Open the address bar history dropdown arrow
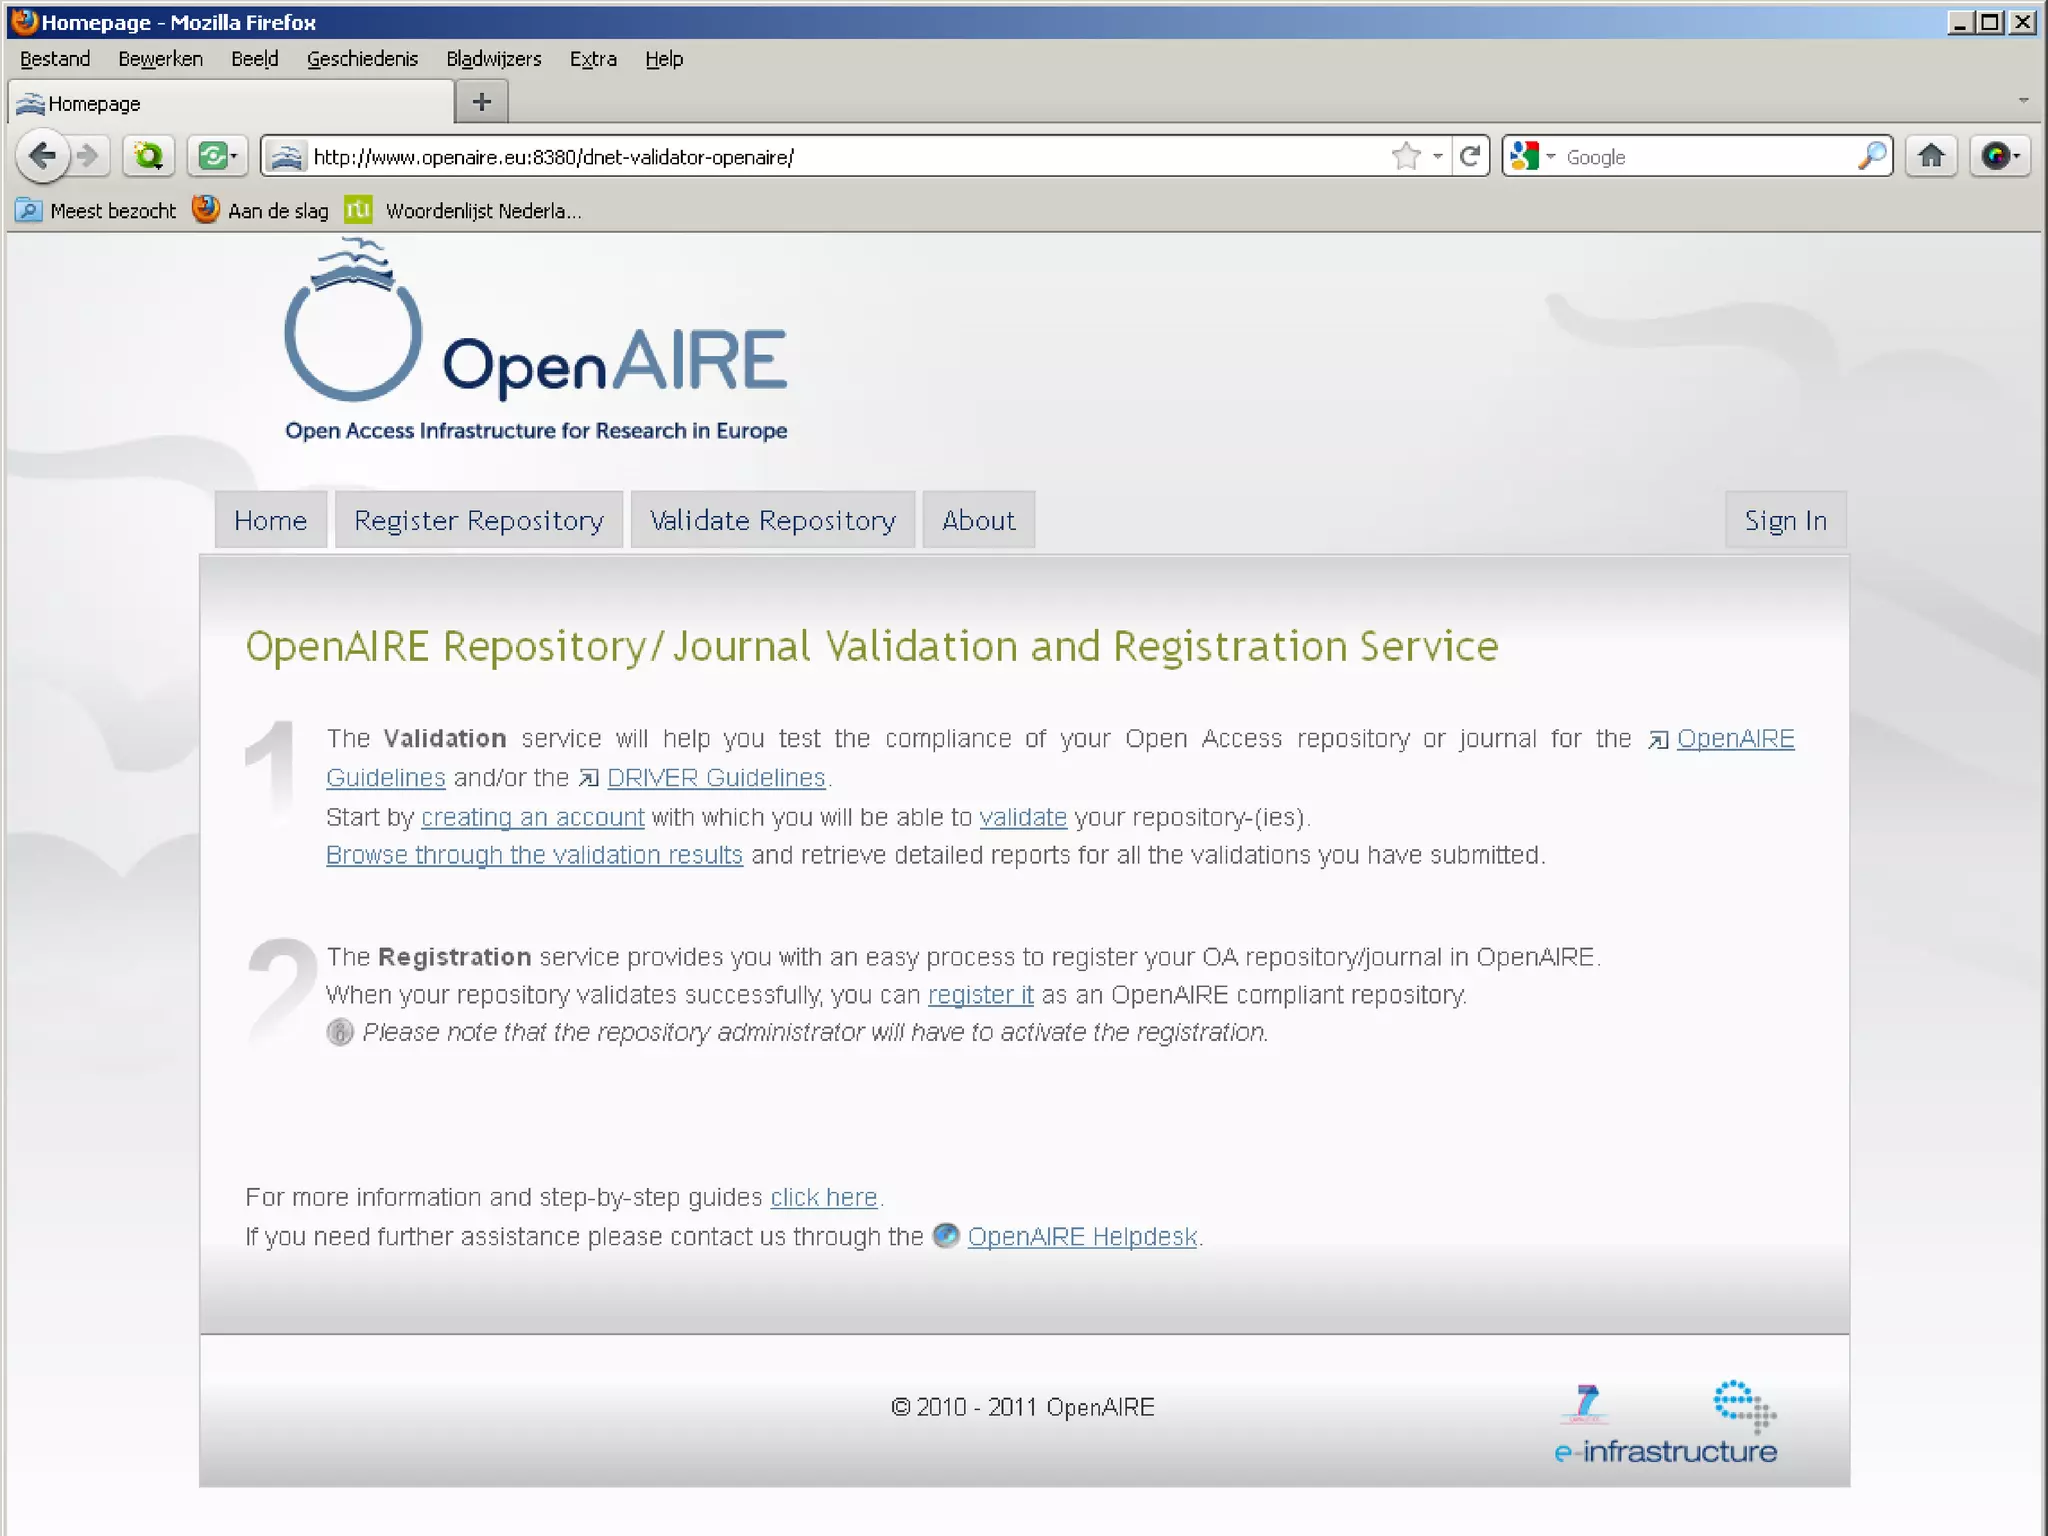 click(1437, 156)
